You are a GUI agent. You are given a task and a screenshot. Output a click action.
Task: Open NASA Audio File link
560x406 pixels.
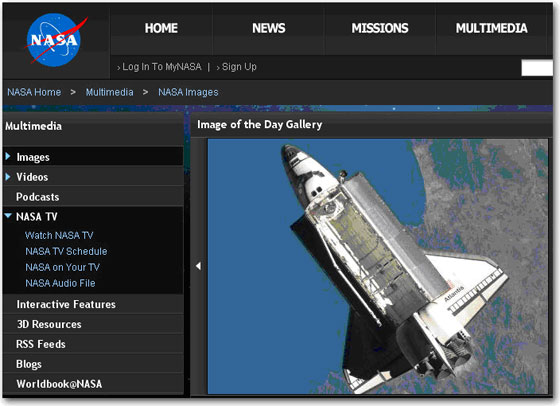click(60, 283)
